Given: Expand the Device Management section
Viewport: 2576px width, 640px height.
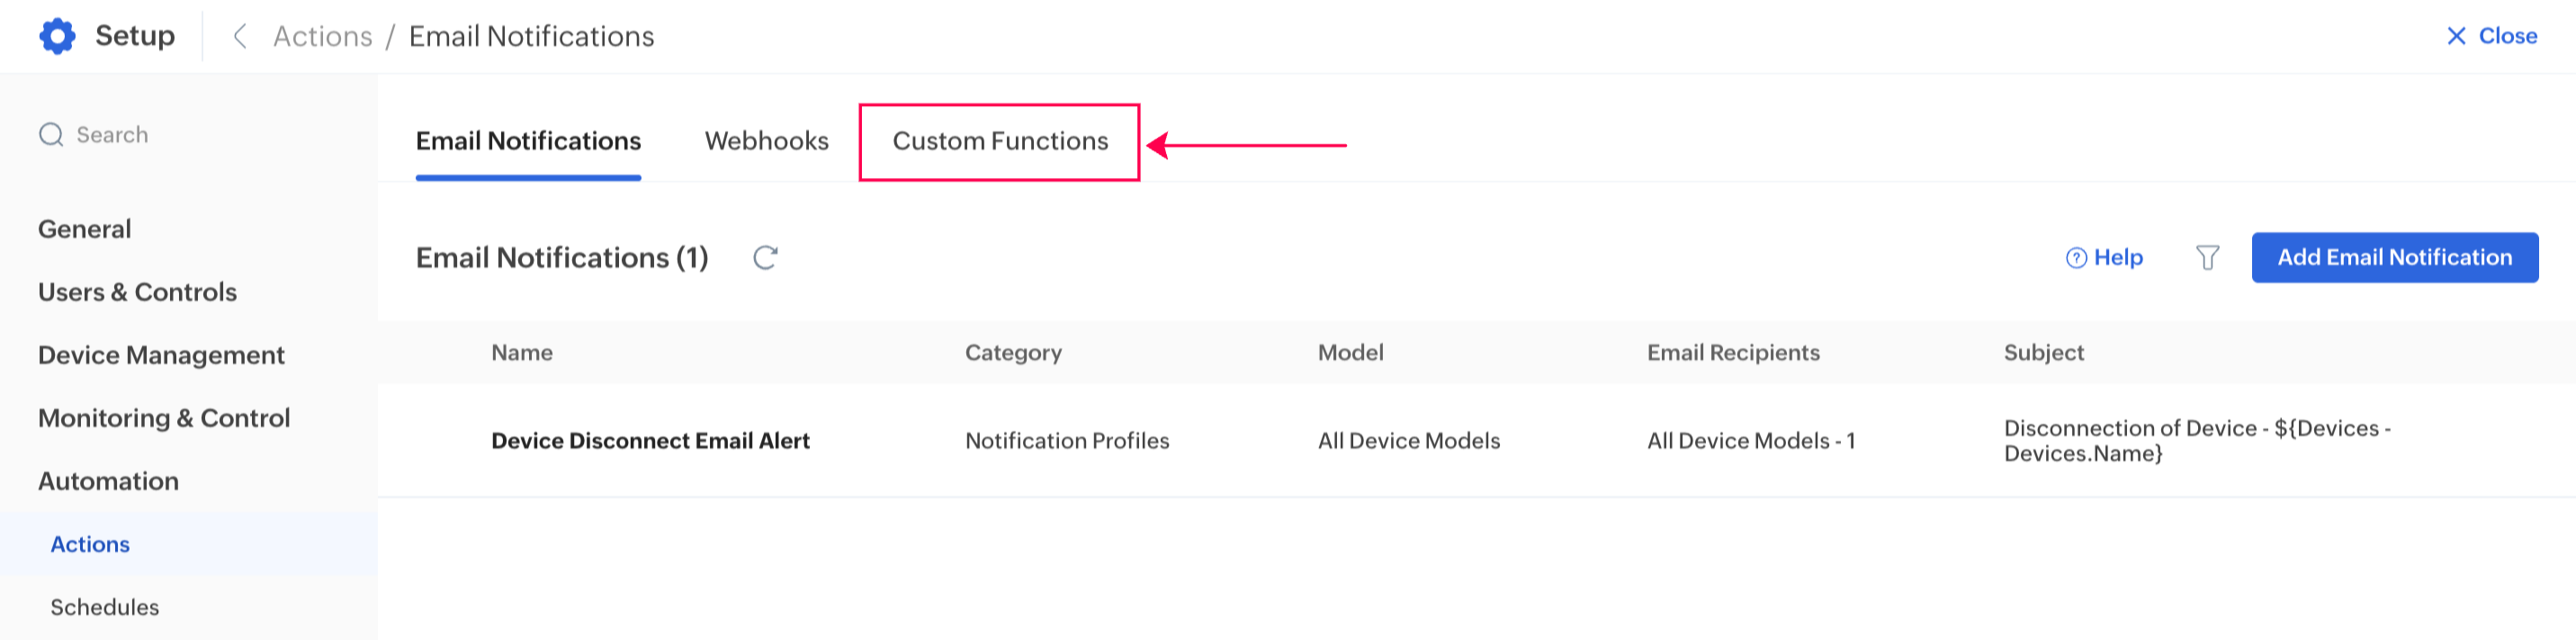Looking at the screenshot, I should (161, 355).
